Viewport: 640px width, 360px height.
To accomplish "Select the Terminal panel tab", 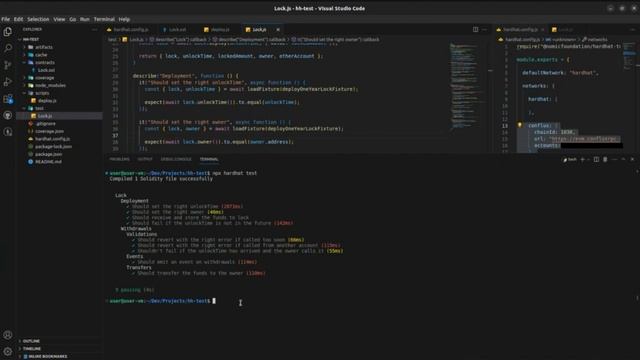I will pyautogui.click(x=209, y=159).
